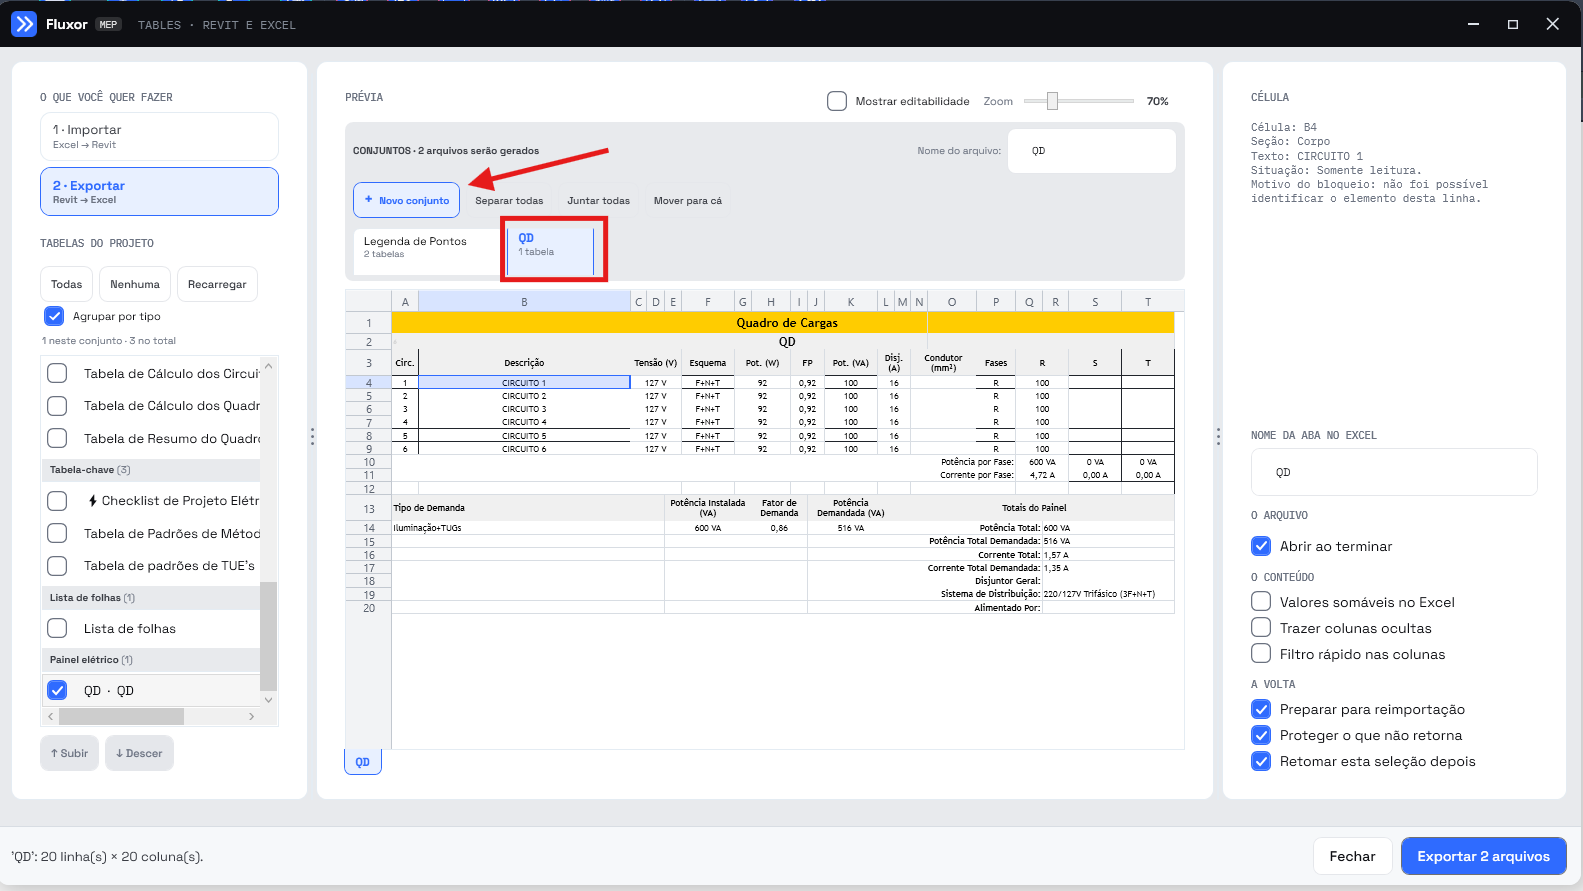Click Mover para cá
1583x891 pixels.
click(x=688, y=201)
